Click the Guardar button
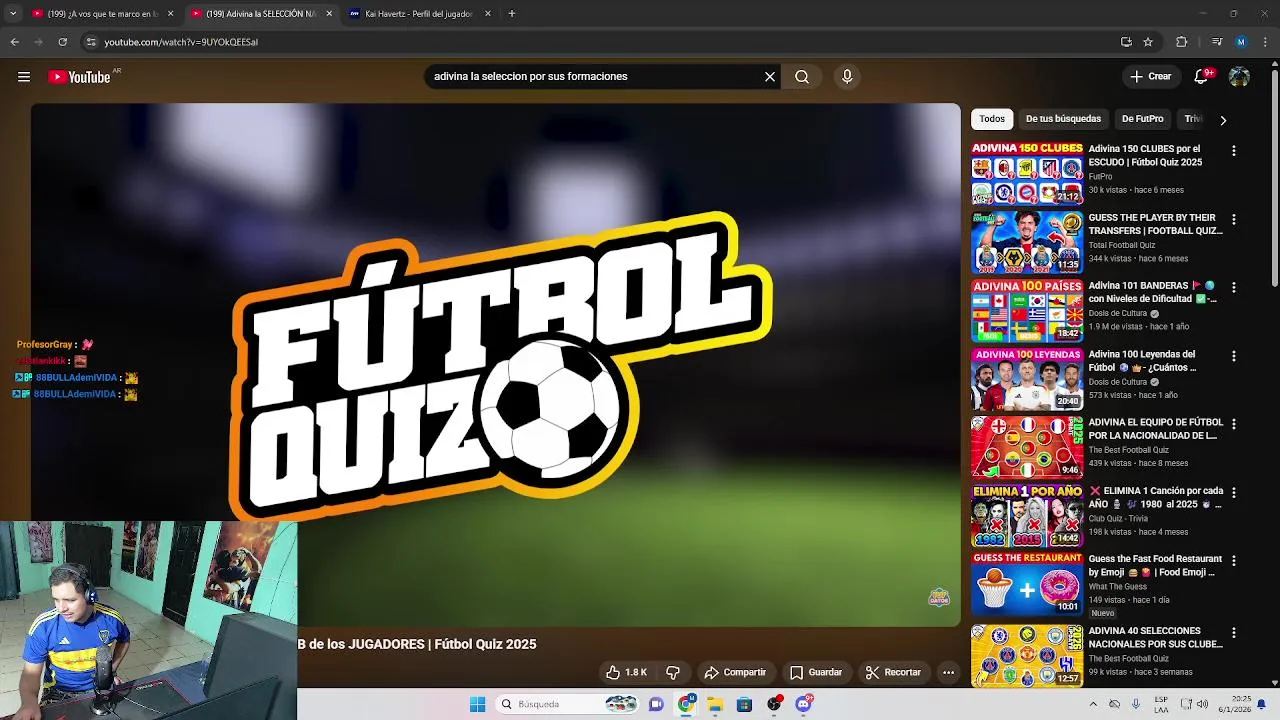Image resolution: width=1280 pixels, height=720 pixels. (816, 672)
